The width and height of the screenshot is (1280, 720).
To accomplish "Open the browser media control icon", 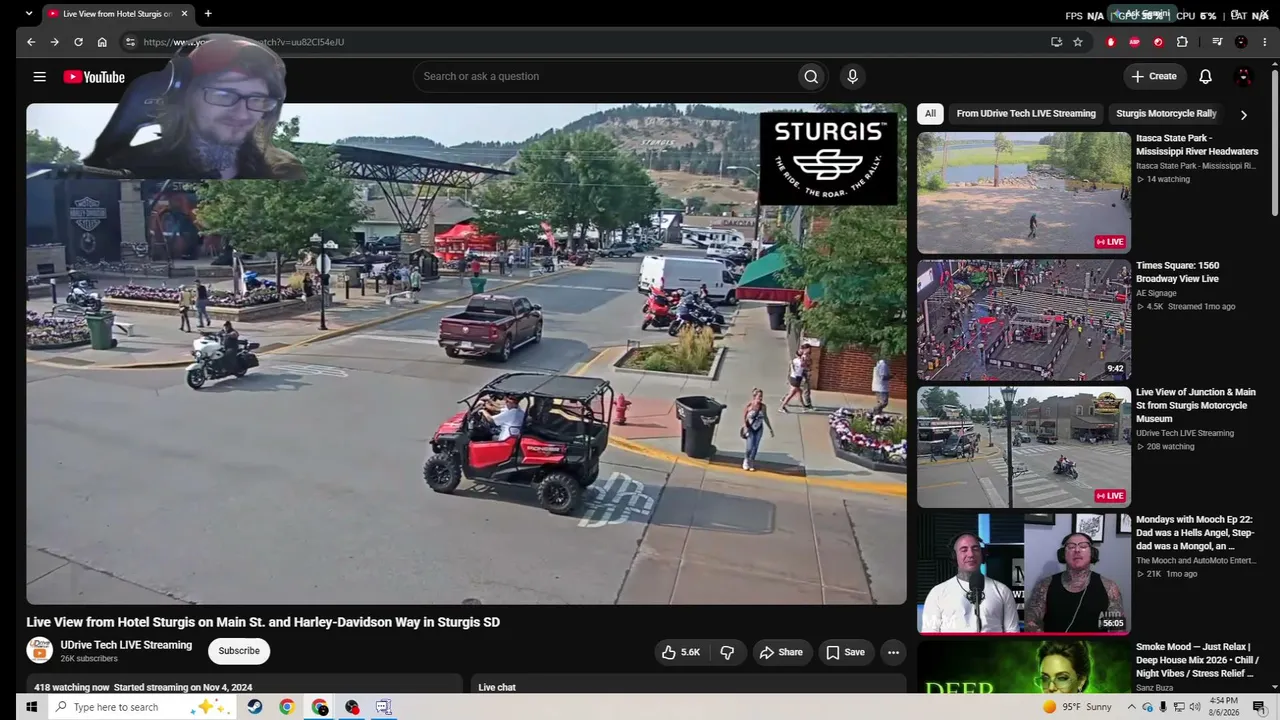I will point(1217,42).
